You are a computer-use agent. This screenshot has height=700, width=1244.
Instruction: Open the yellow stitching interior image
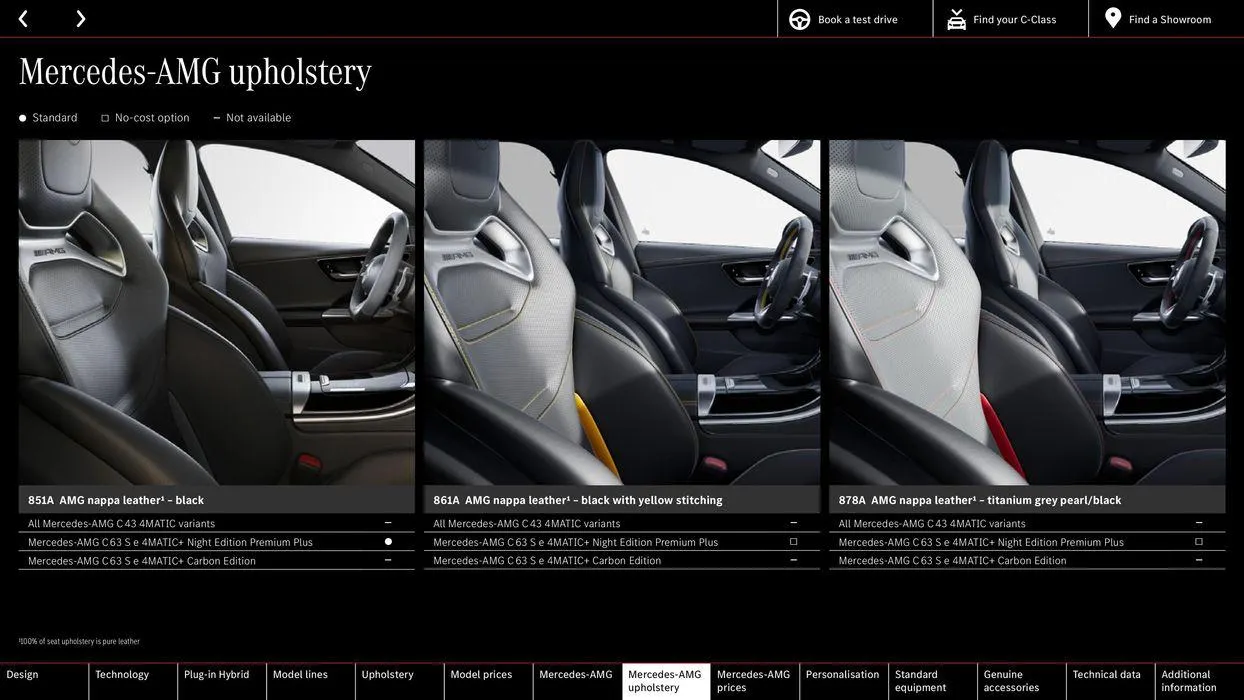[x=621, y=312]
